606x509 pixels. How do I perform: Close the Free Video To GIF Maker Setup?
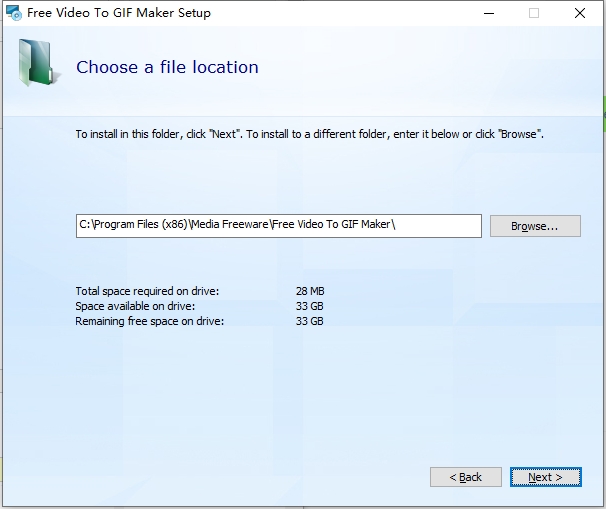[580, 14]
